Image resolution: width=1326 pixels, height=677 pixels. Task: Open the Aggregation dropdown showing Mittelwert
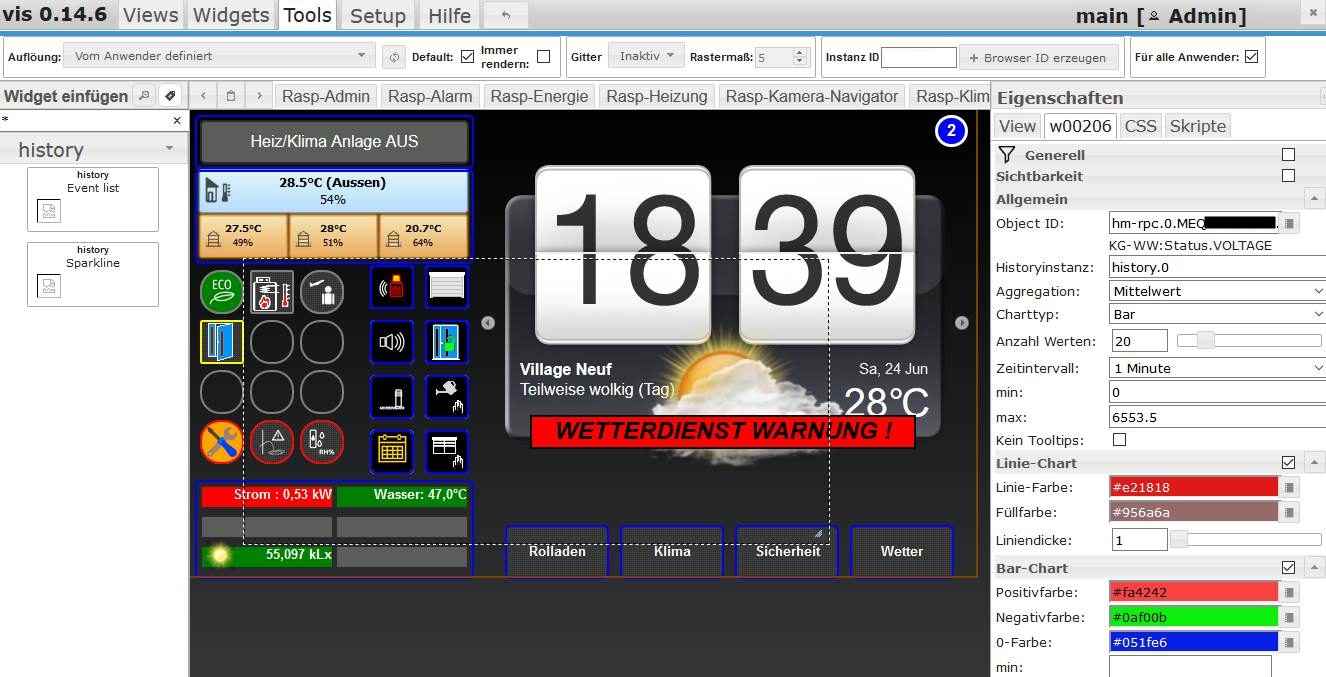(x=1217, y=291)
